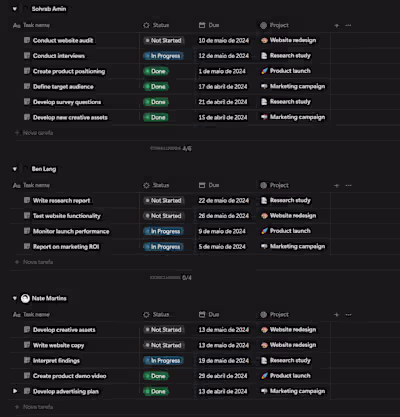This screenshot has height=417, width=400.
Task: Open more options in Ben Lang table header
Action: [348, 185]
